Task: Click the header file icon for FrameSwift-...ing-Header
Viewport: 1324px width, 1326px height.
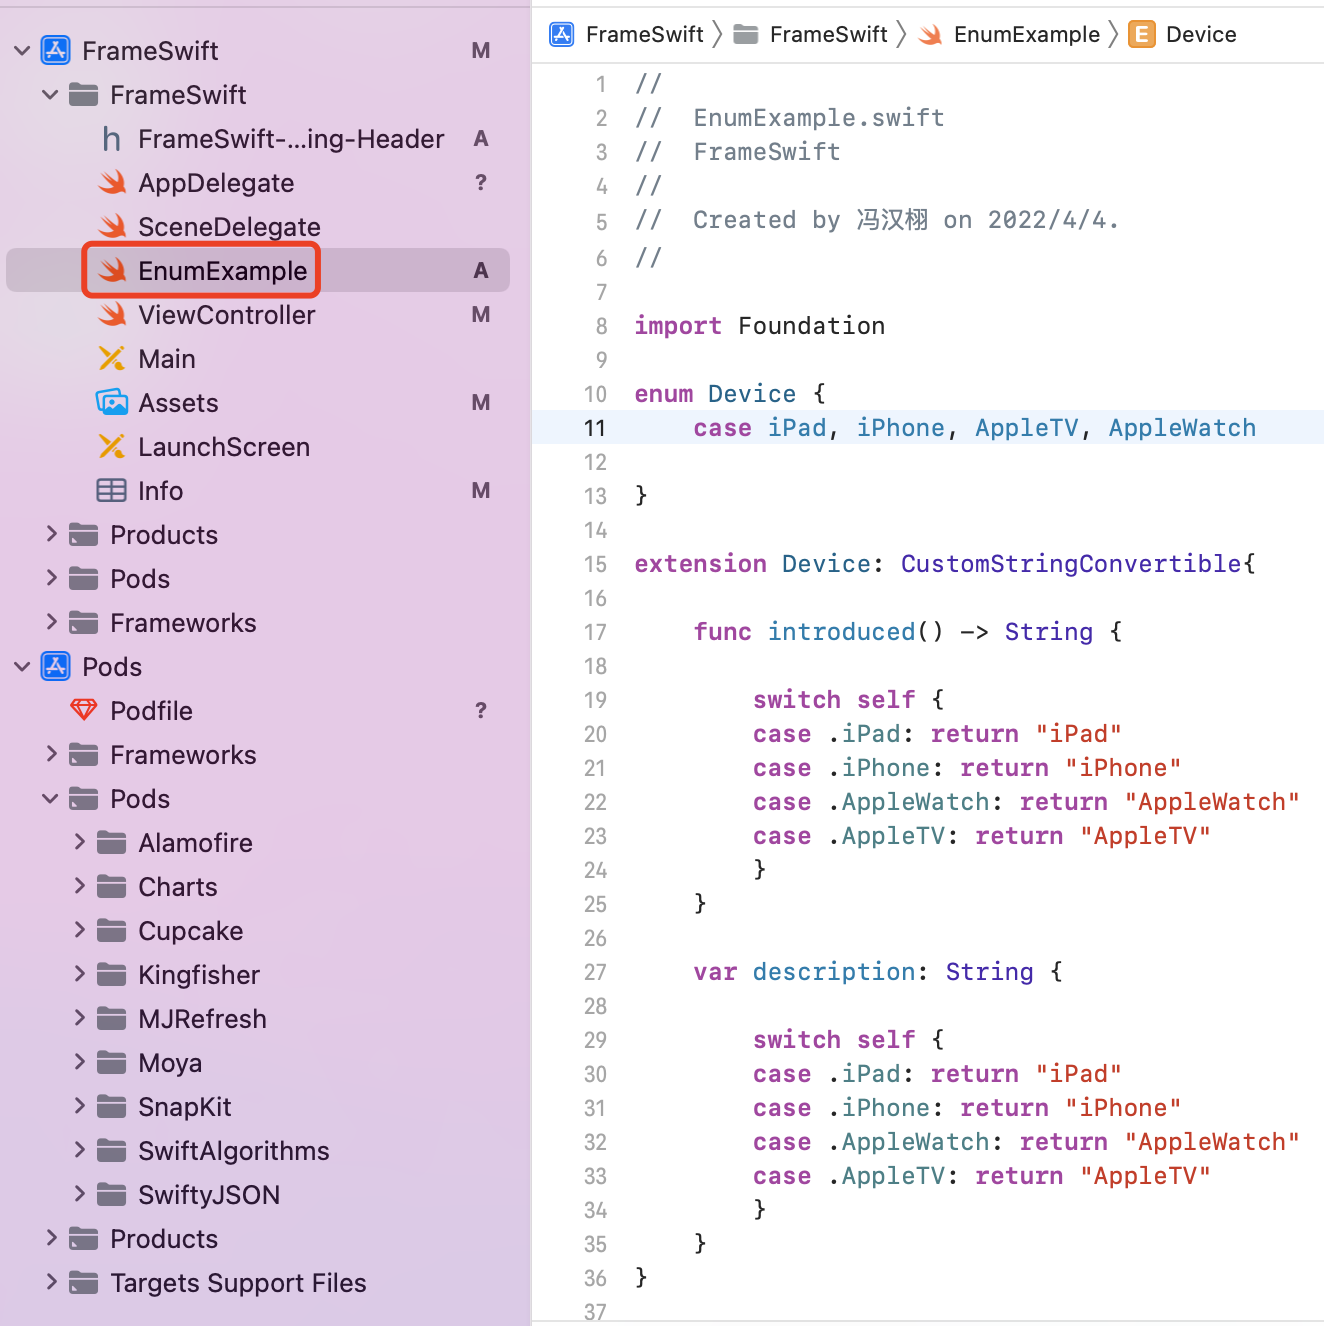Action: [x=112, y=139]
